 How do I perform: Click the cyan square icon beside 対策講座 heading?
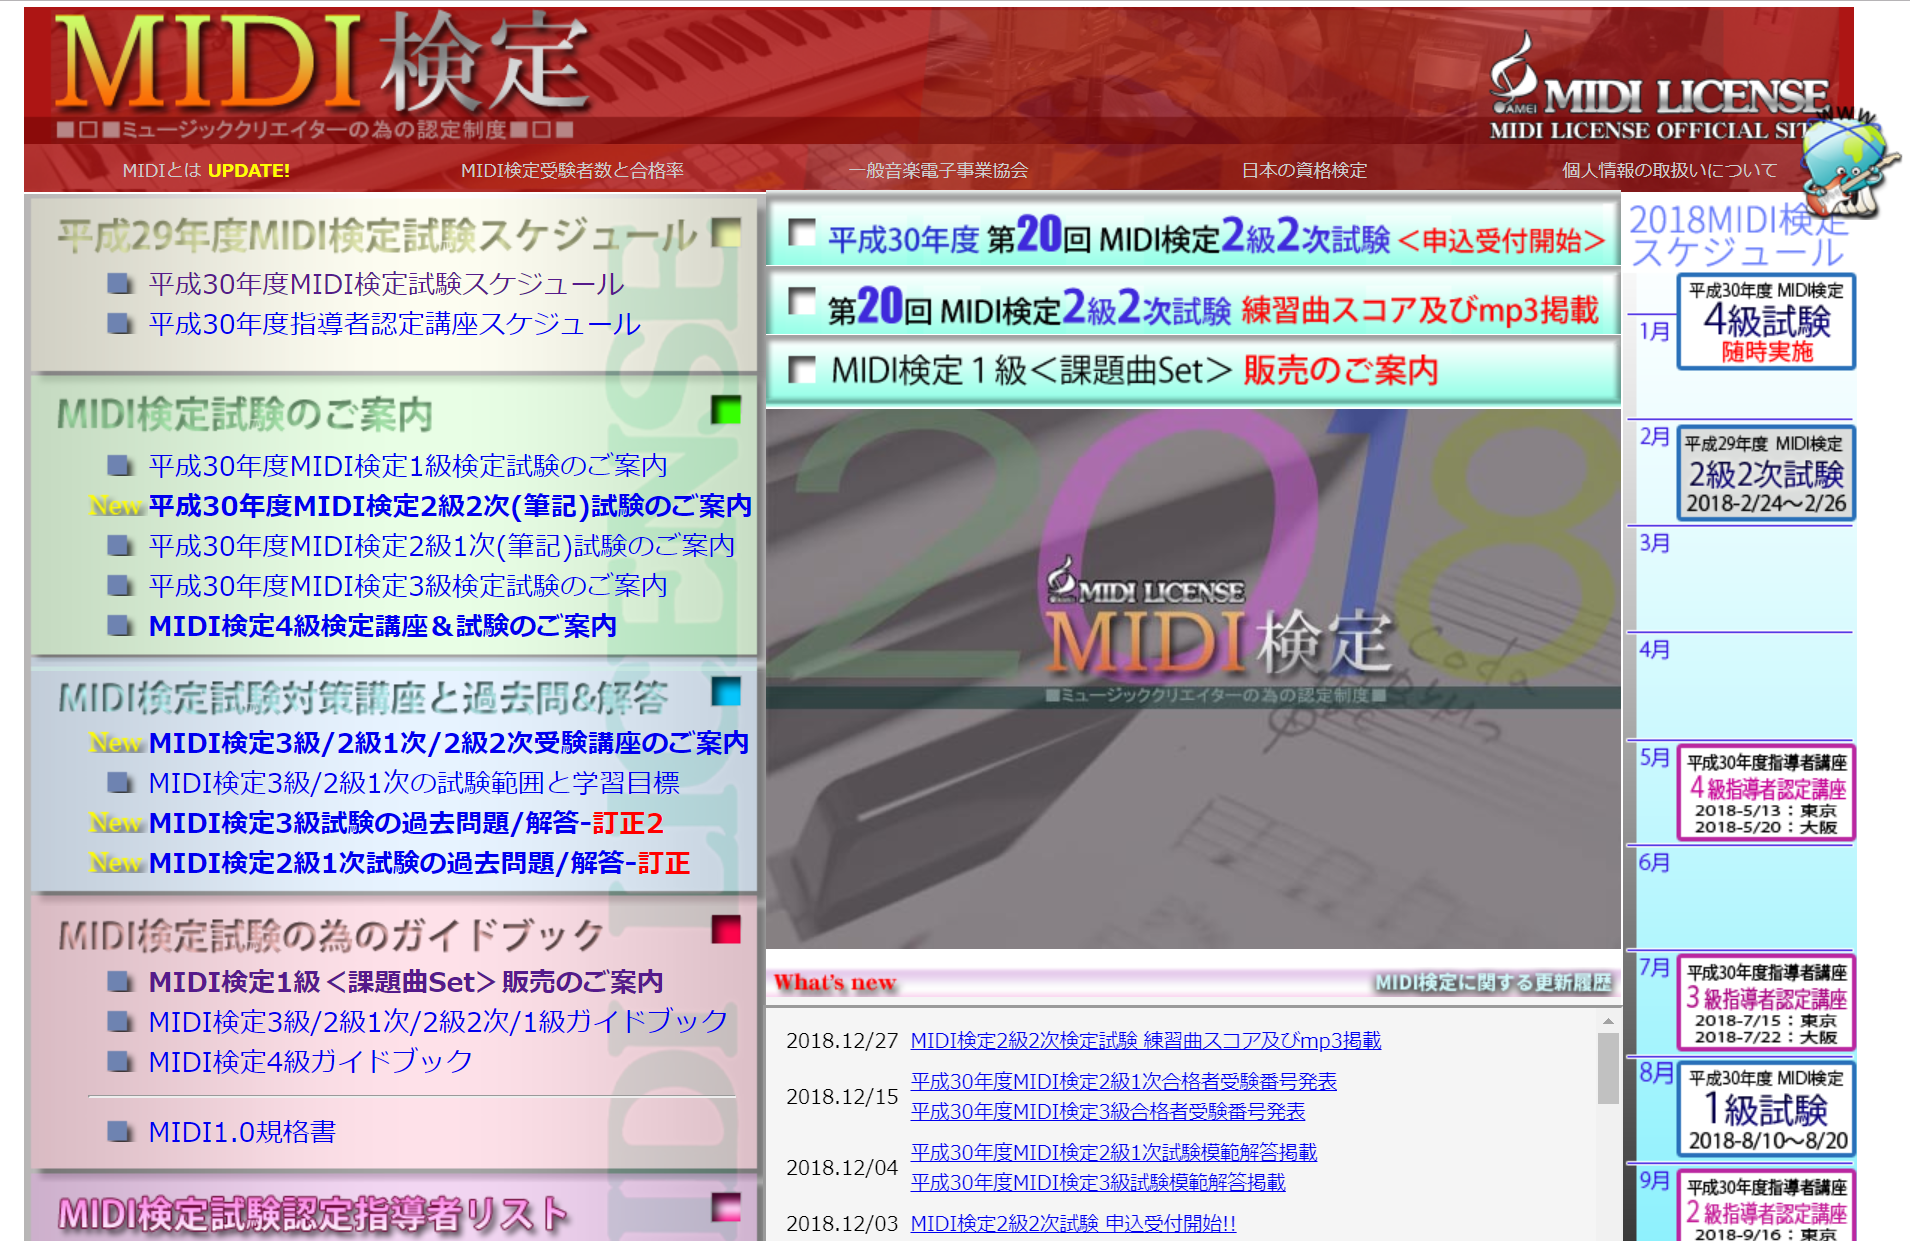click(727, 692)
